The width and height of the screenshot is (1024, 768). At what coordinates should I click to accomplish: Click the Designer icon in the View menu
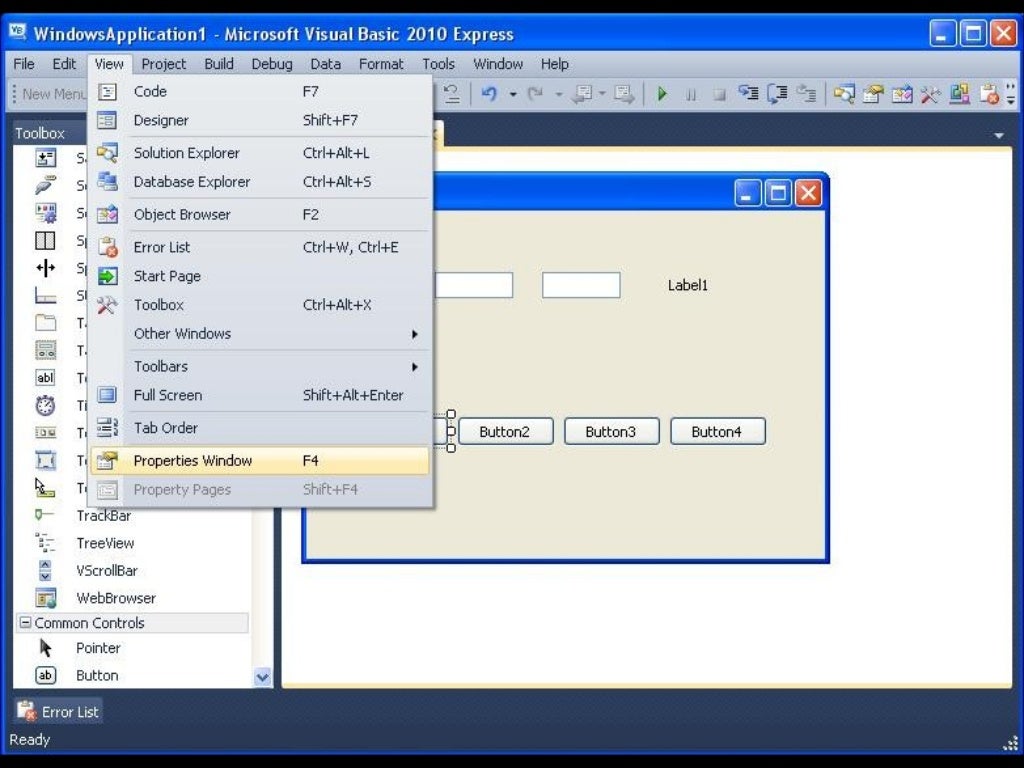(107, 120)
